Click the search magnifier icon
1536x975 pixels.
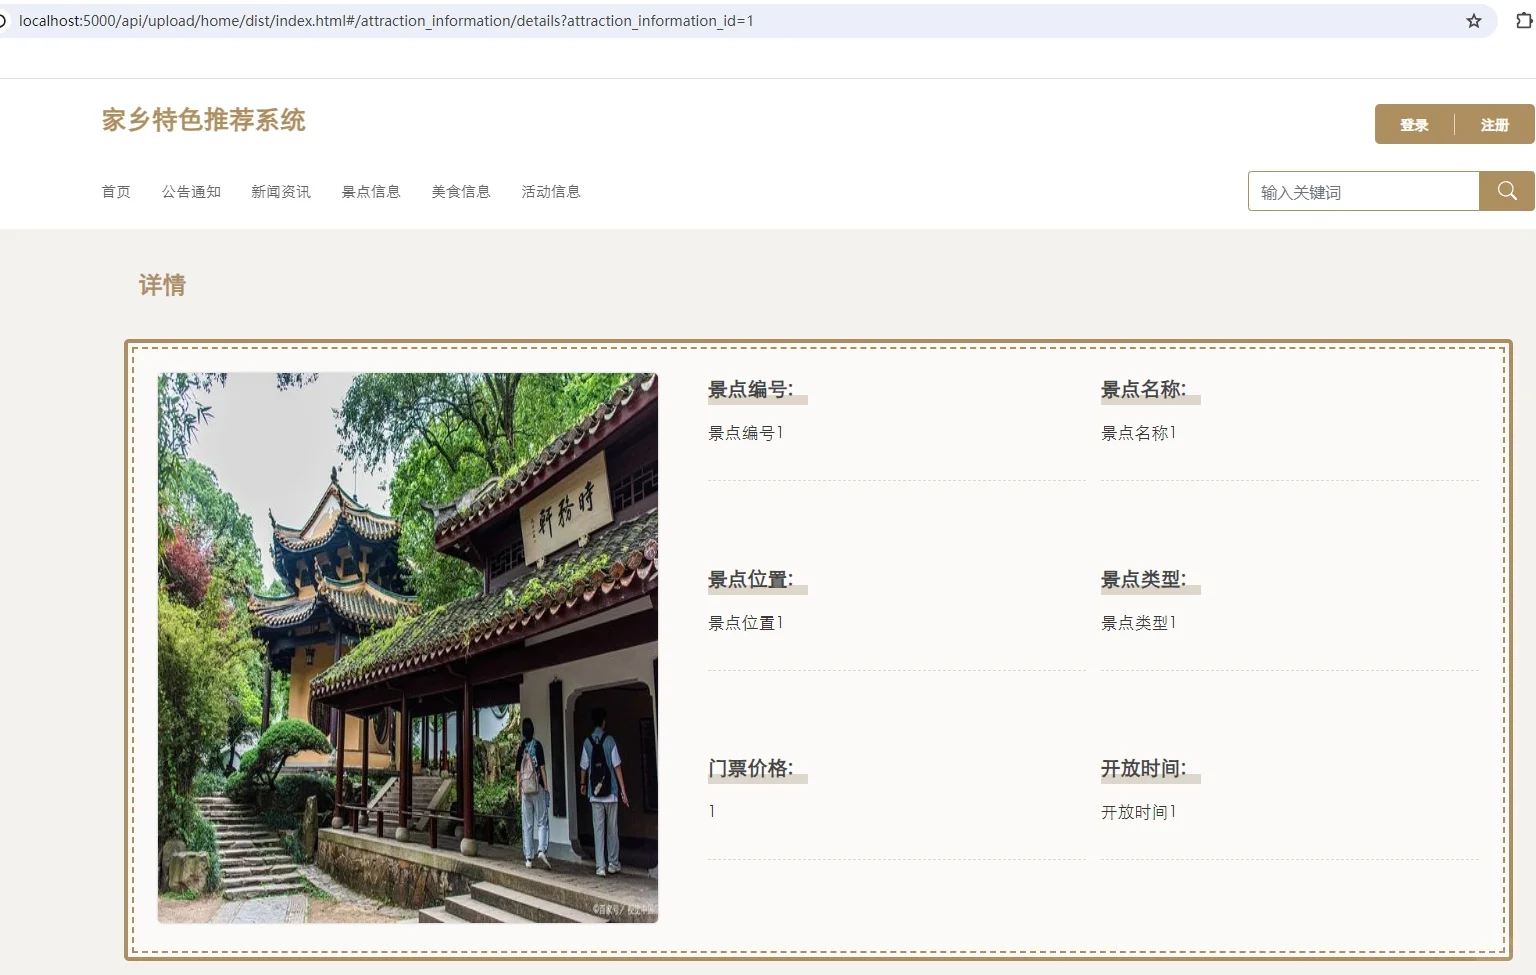(x=1506, y=190)
